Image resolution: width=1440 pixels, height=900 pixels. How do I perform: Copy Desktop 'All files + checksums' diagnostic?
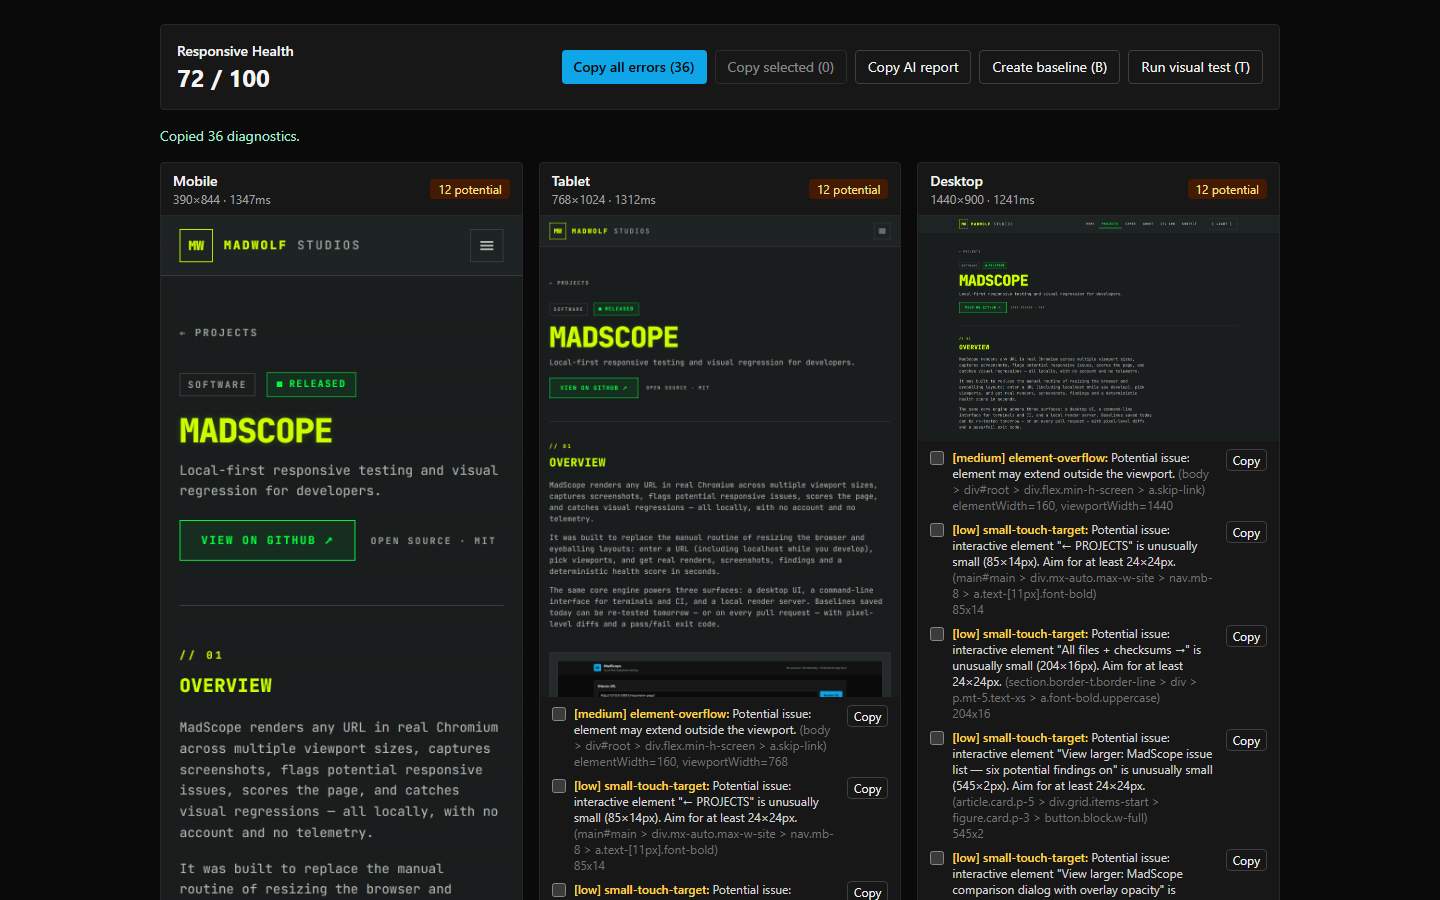pos(1246,637)
